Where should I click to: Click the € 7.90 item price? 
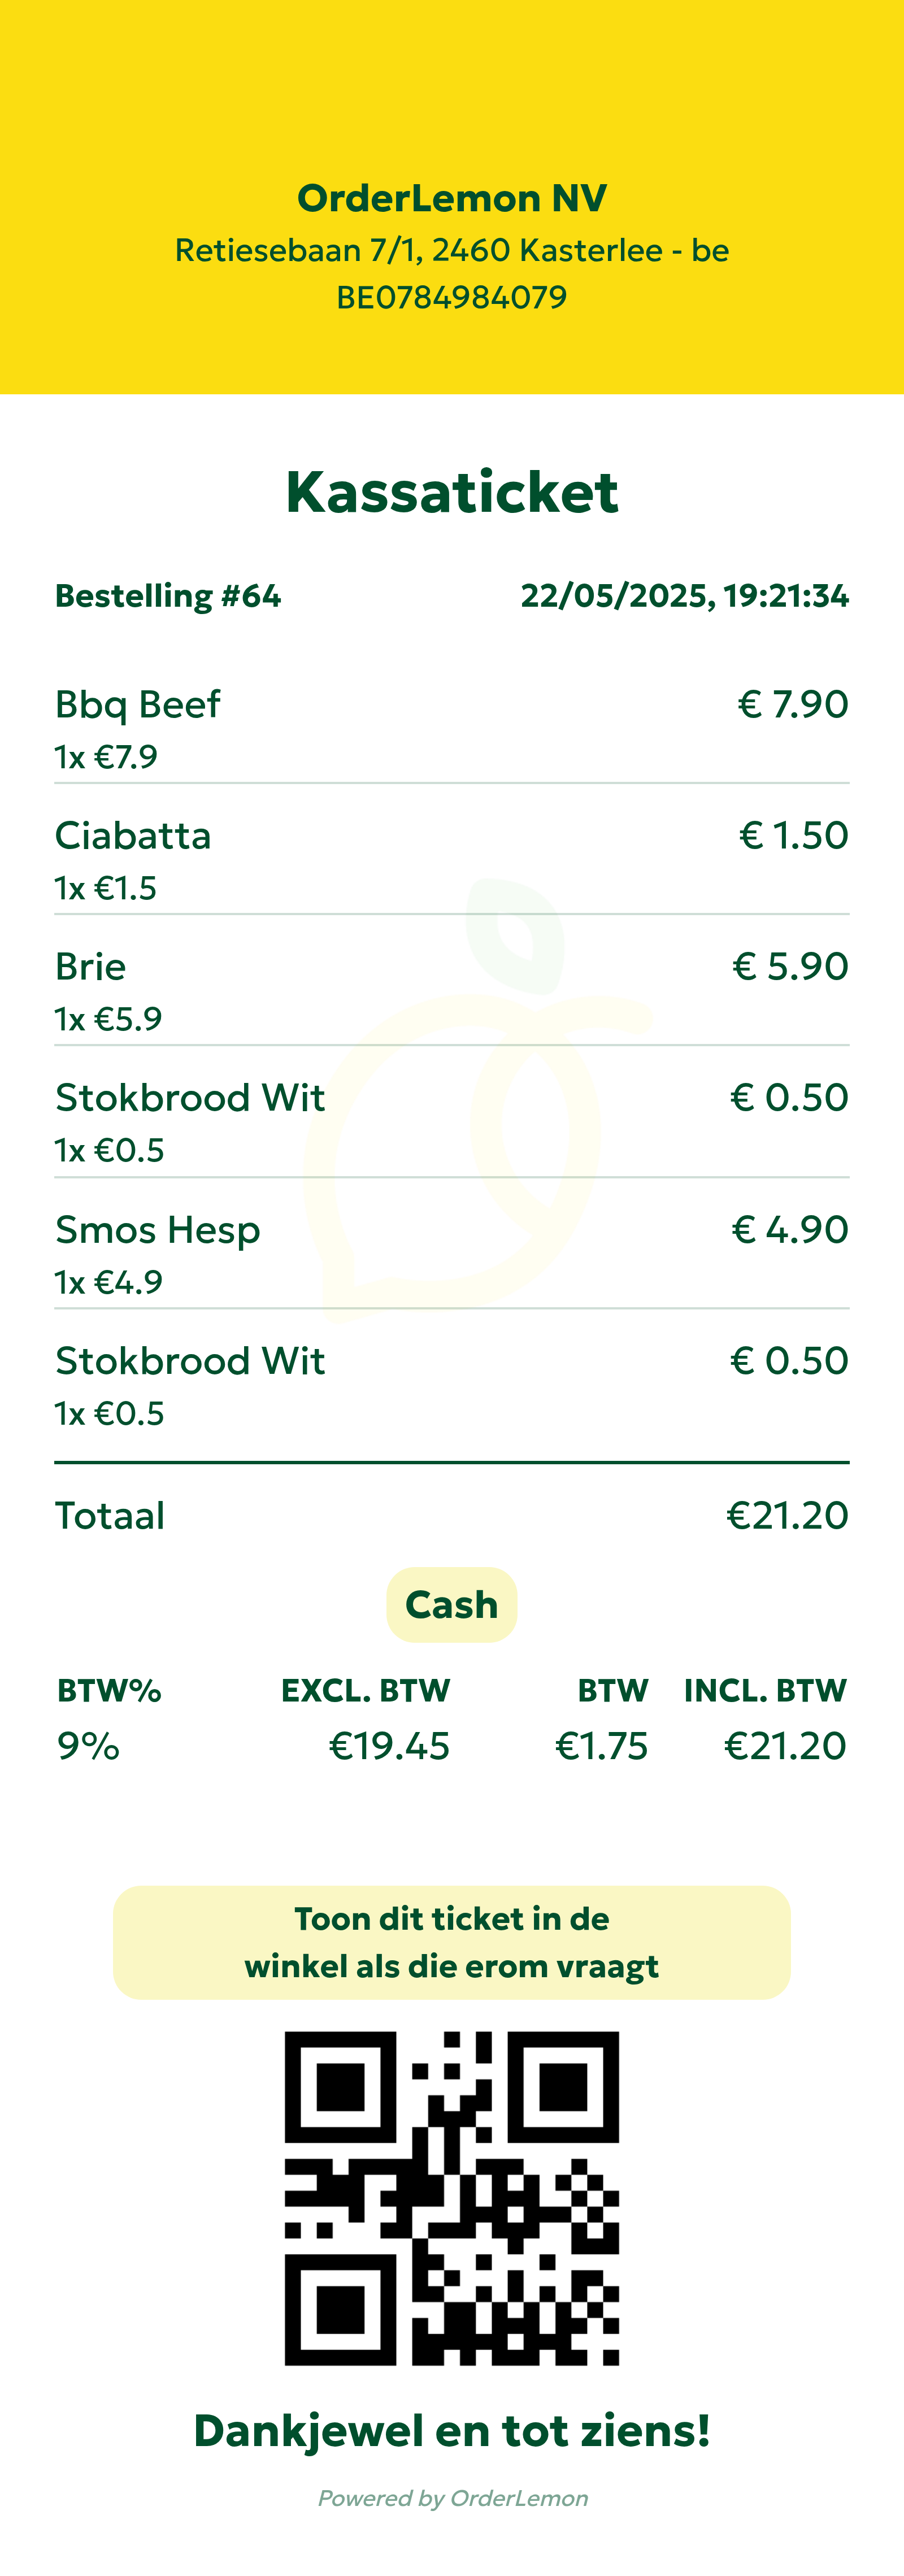click(x=793, y=705)
